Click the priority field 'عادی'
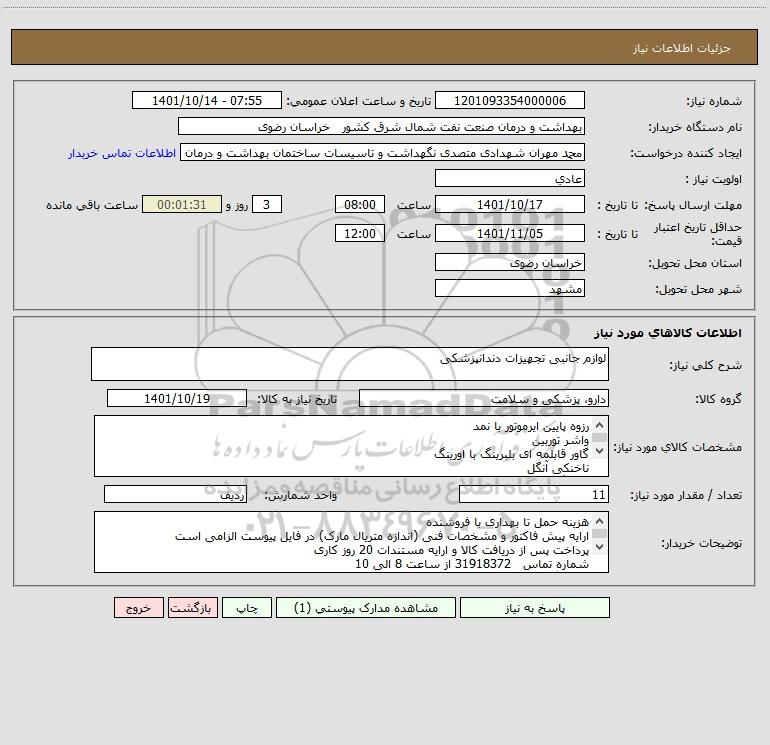Viewport: 770px width, 745px height. click(x=510, y=179)
